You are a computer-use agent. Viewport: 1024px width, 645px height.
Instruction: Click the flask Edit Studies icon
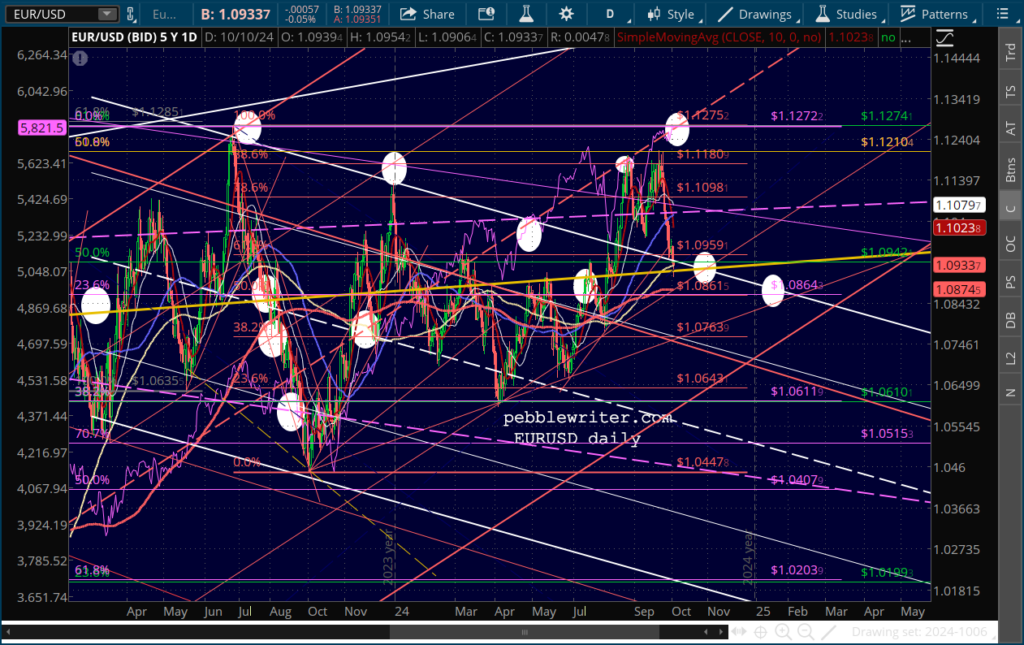click(x=526, y=14)
